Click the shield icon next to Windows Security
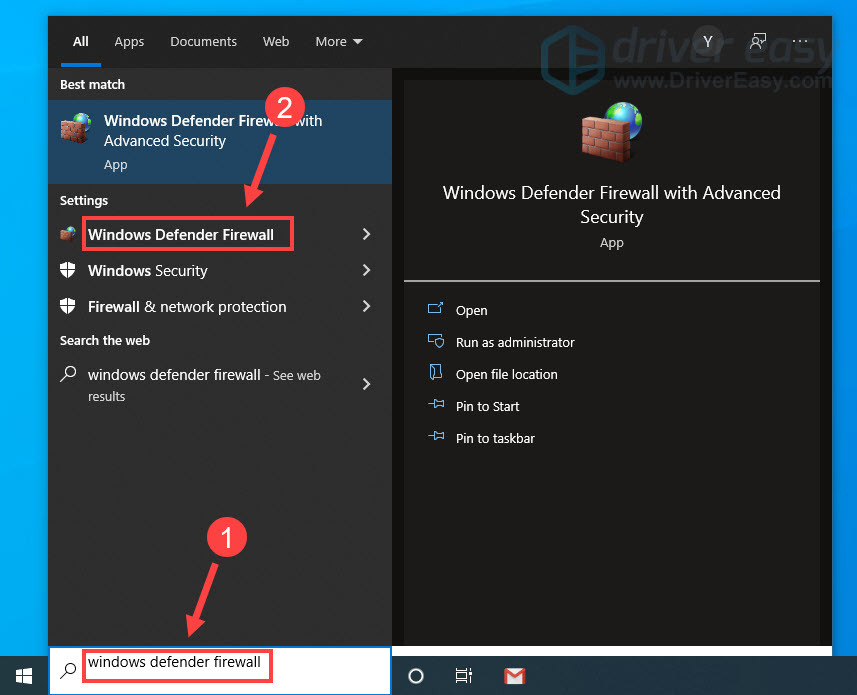The image size is (857, 695). pos(67,270)
